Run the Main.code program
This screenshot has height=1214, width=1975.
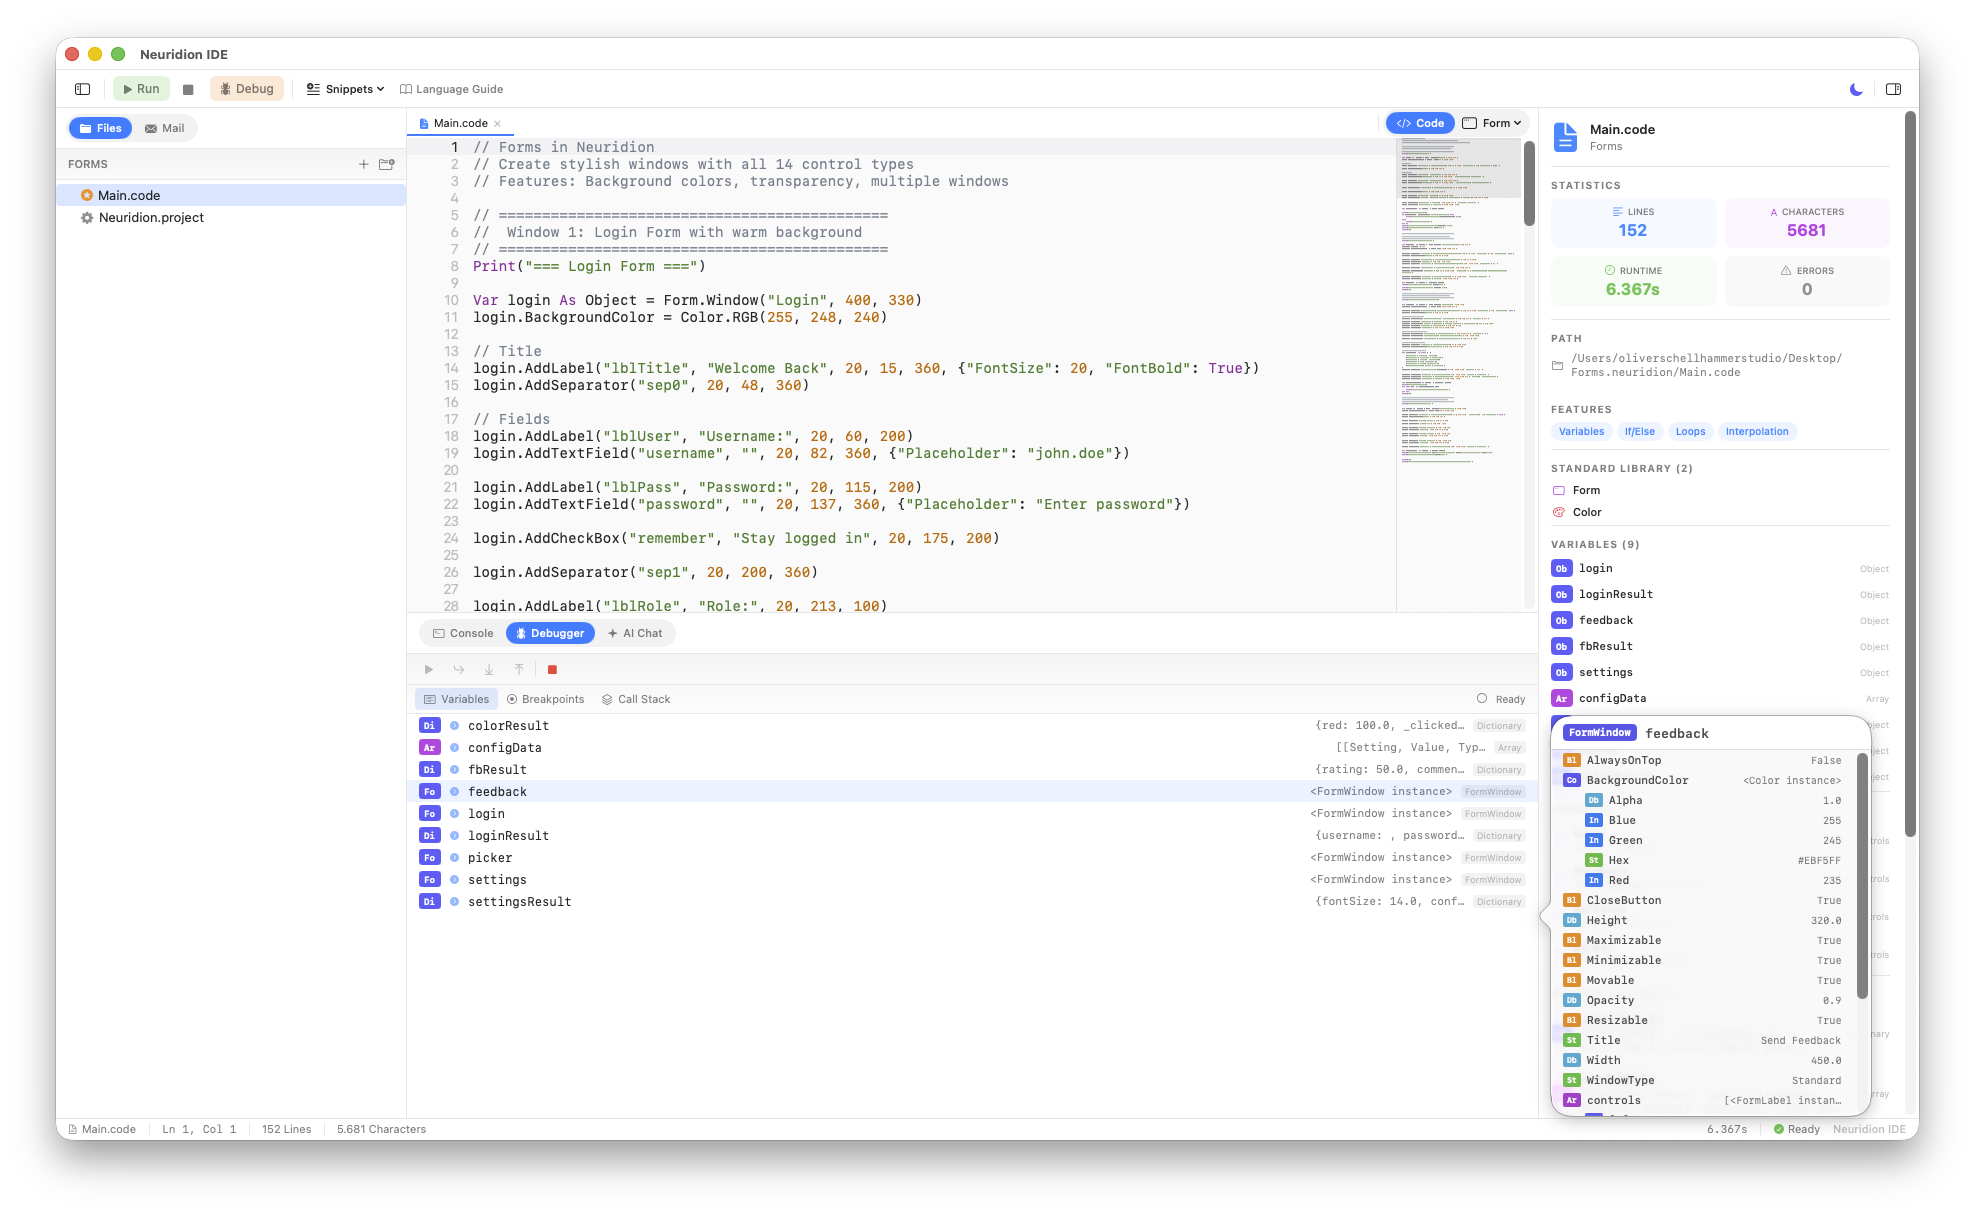[141, 89]
